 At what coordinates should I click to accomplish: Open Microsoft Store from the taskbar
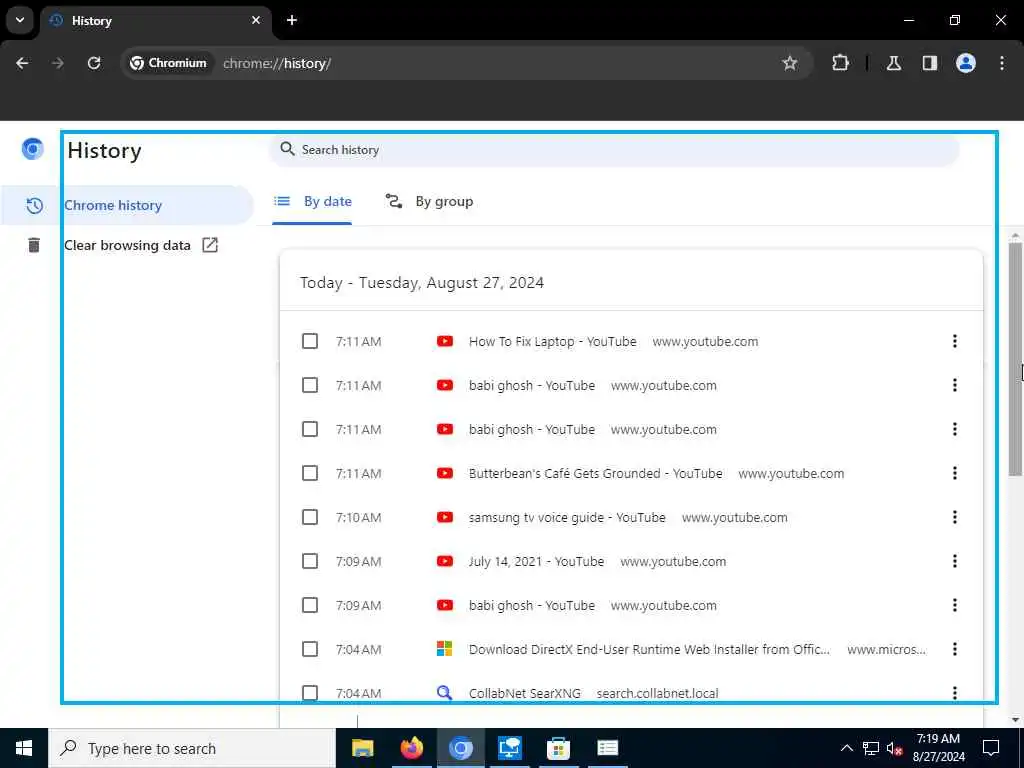tap(558, 748)
